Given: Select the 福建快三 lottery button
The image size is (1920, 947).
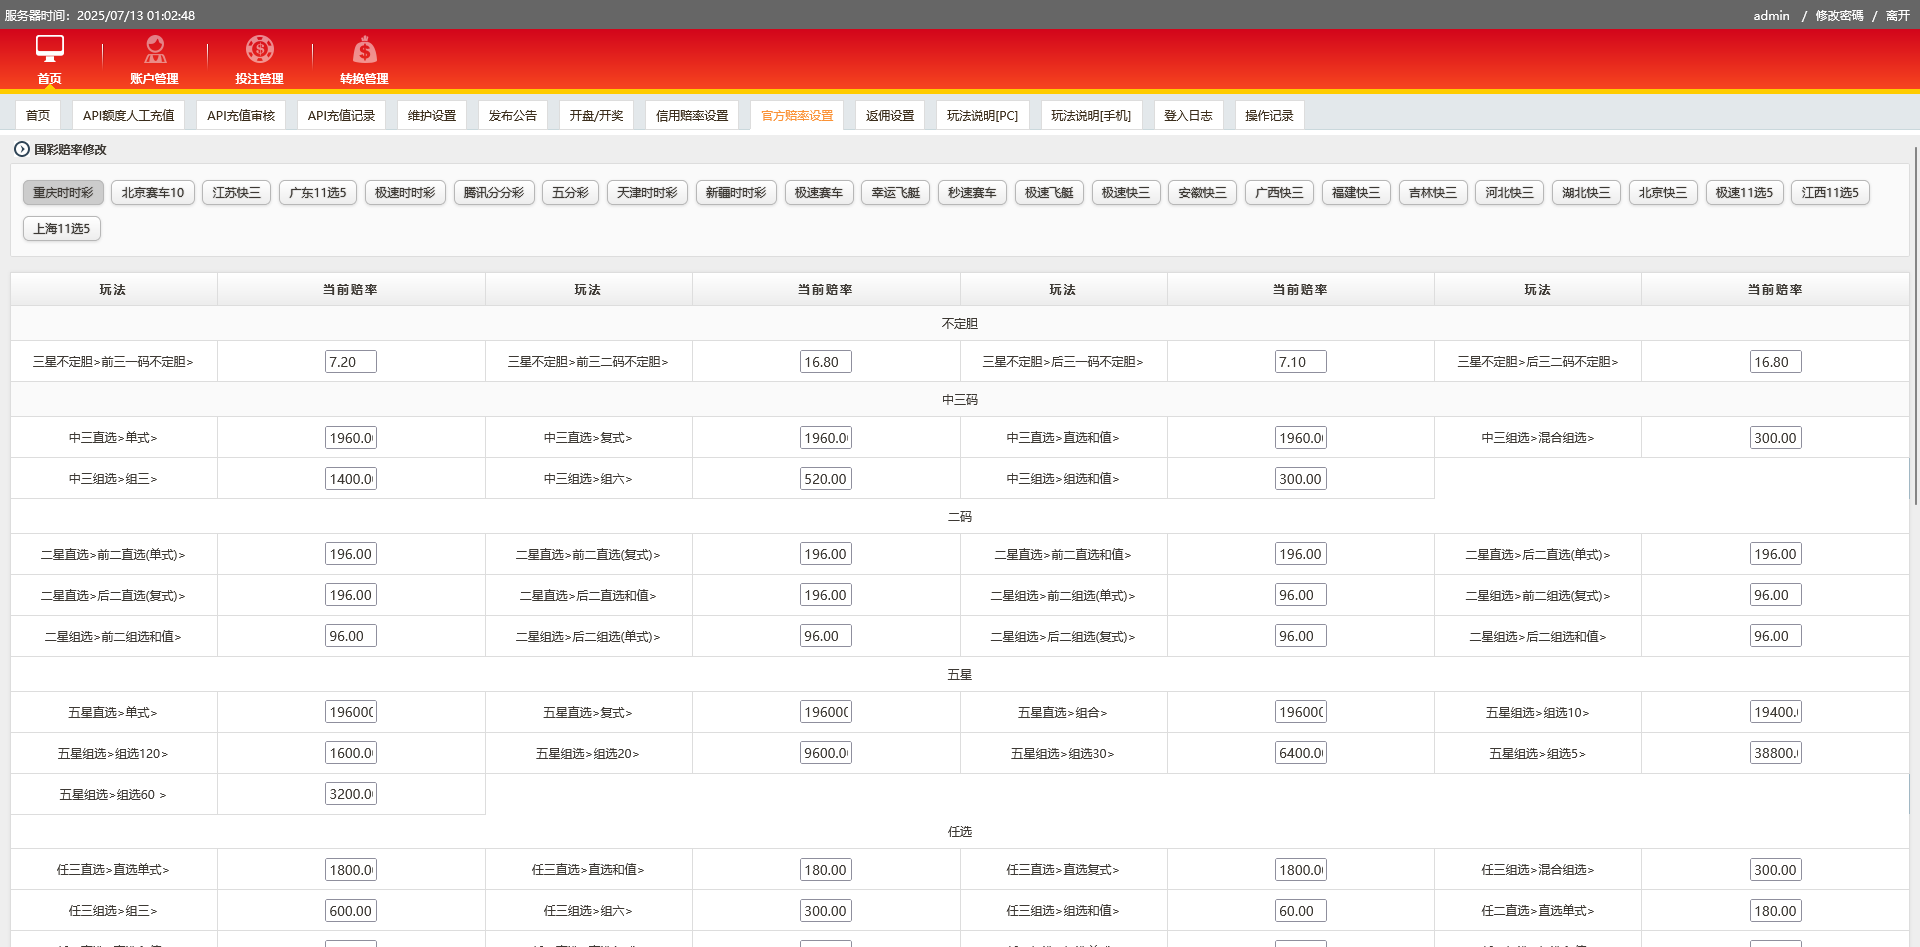Looking at the screenshot, I should pos(1356,192).
